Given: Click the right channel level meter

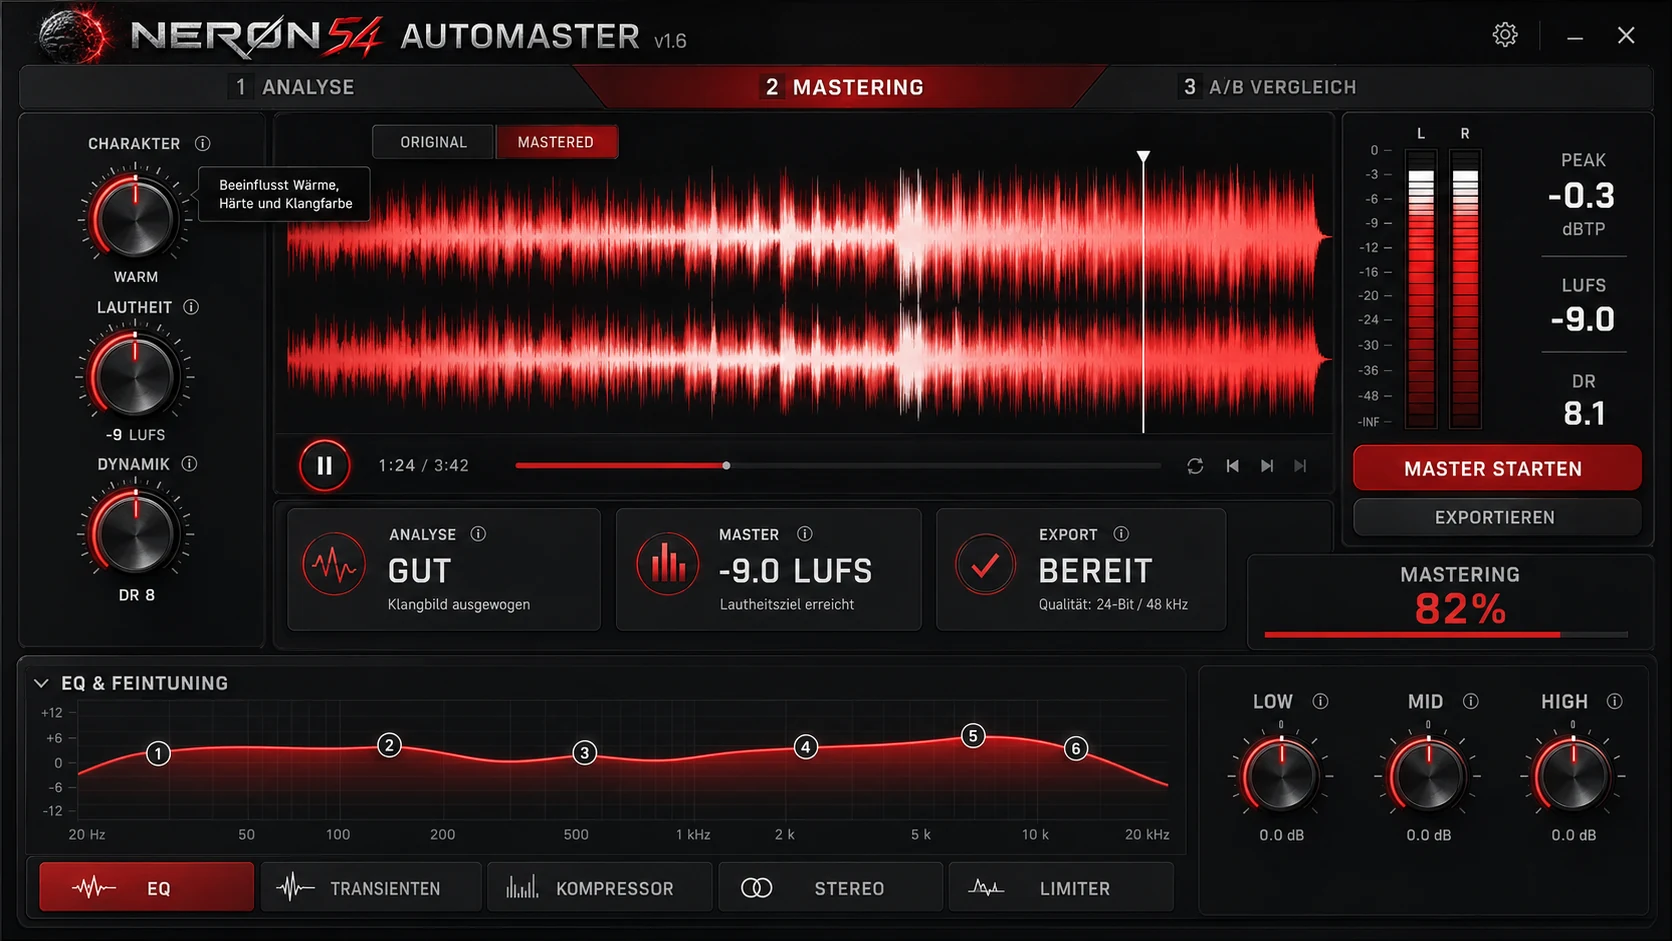Looking at the screenshot, I should click(1465, 289).
